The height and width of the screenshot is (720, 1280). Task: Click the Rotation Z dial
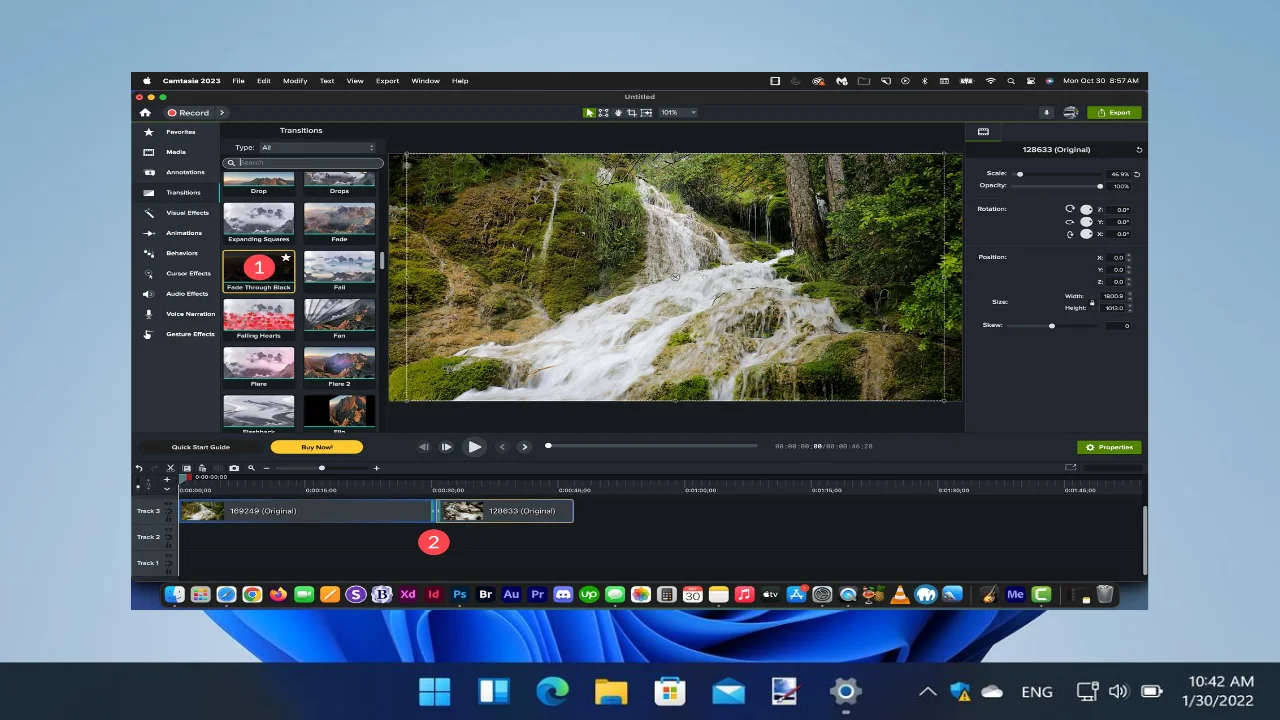tap(1086, 210)
